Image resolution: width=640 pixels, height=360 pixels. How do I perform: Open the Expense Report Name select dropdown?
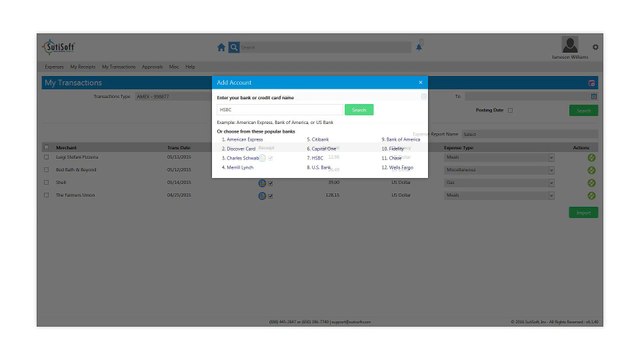[530, 134]
